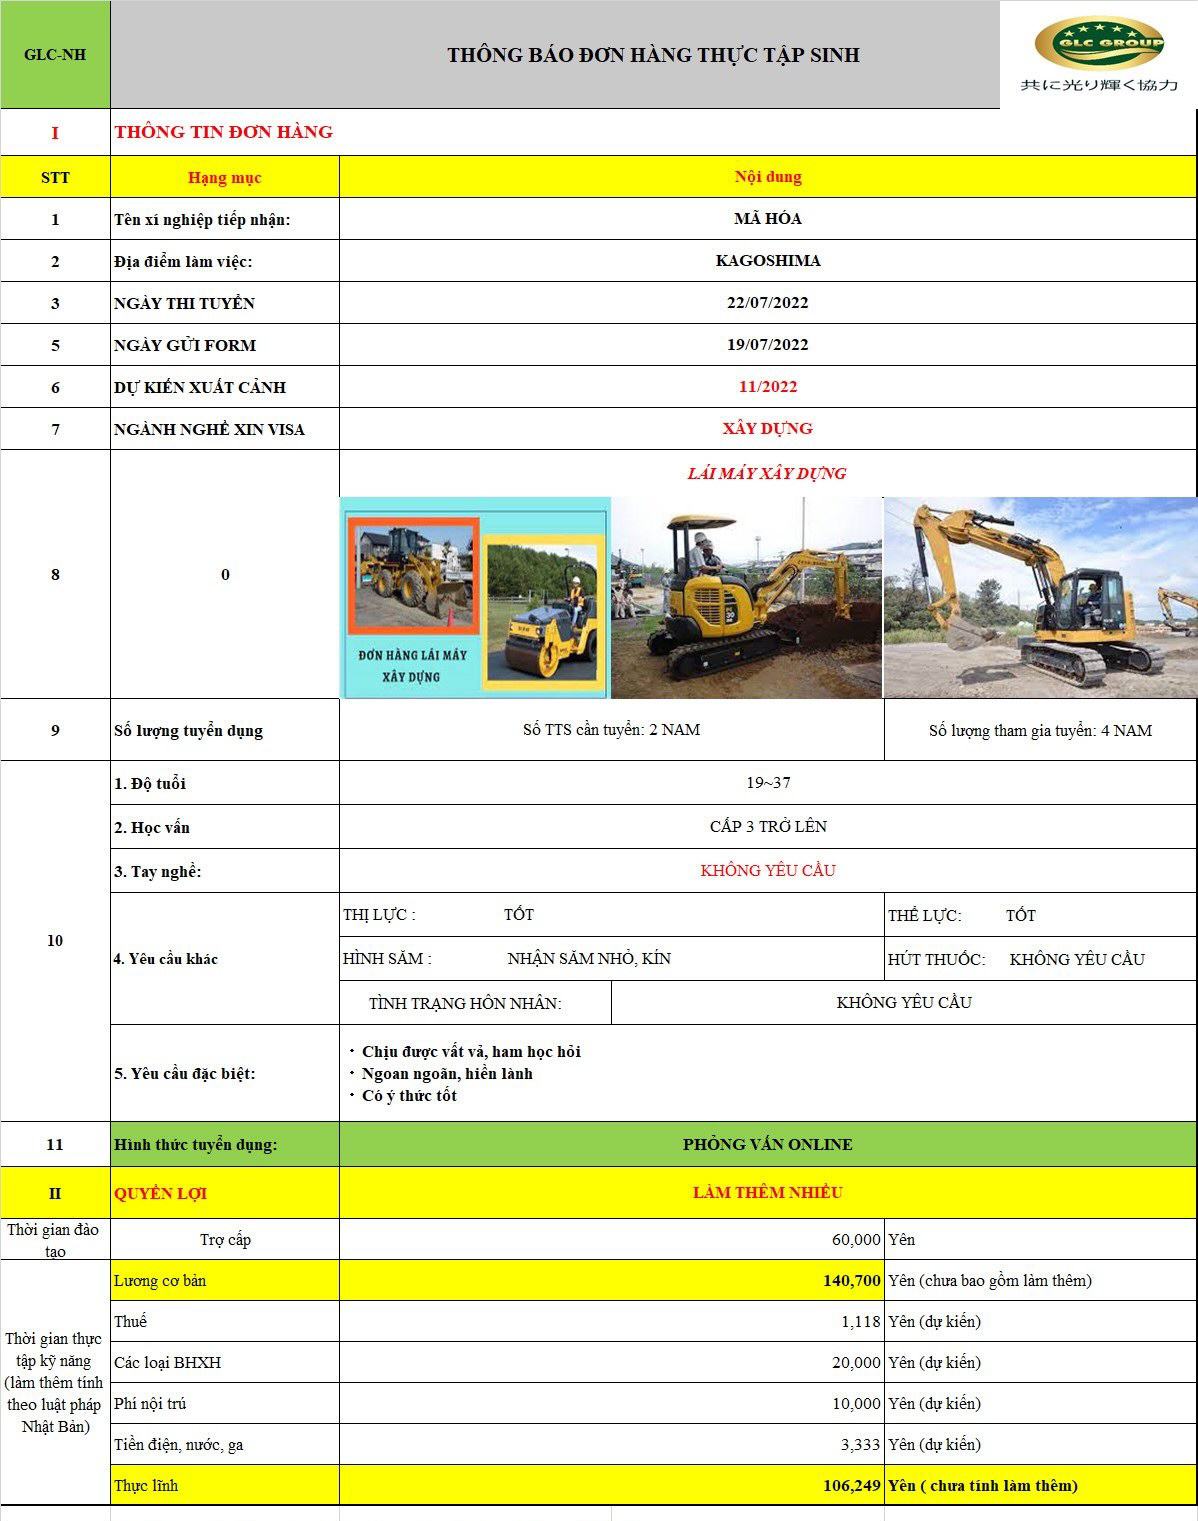Click the LÁI MÁY XÂY DỰNG job title
Viewport: 1198px width, 1521px height.
[767, 473]
